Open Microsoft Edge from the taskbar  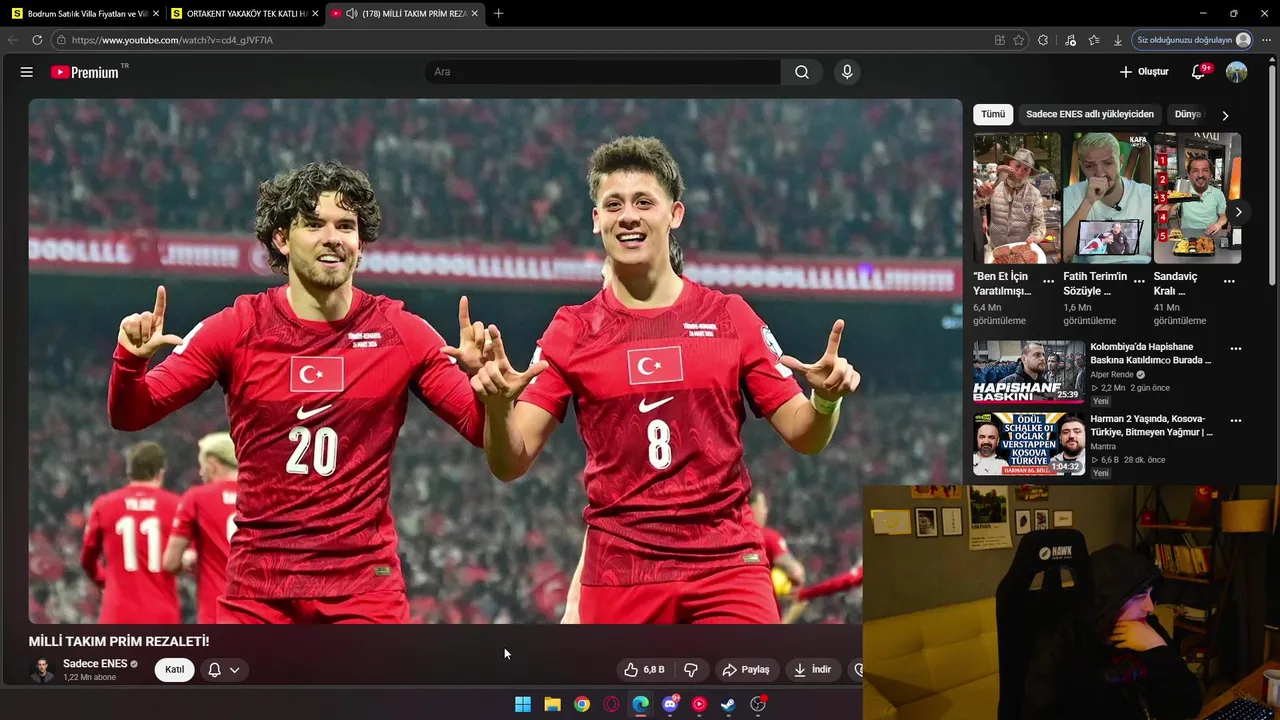click(x=640, y=704)
